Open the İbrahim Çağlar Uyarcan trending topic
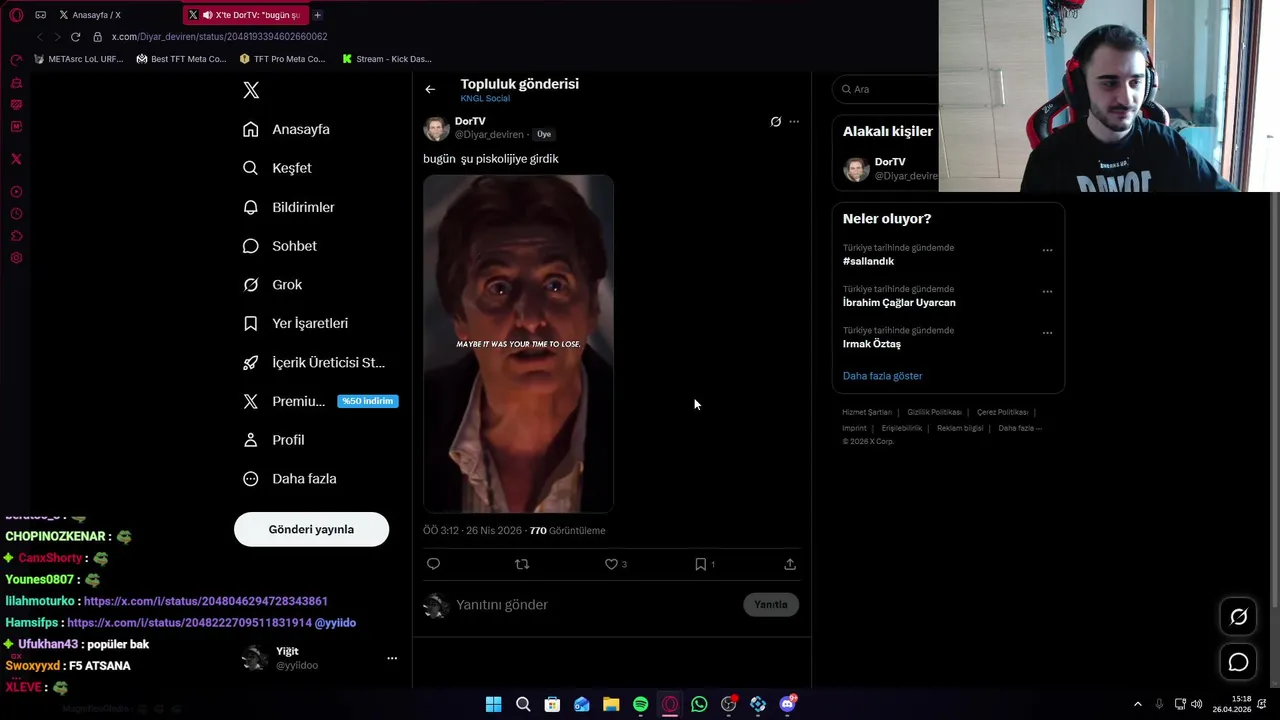Viewport: 1280px width, 720px height. pyautogui.click(x=899, y=302)
